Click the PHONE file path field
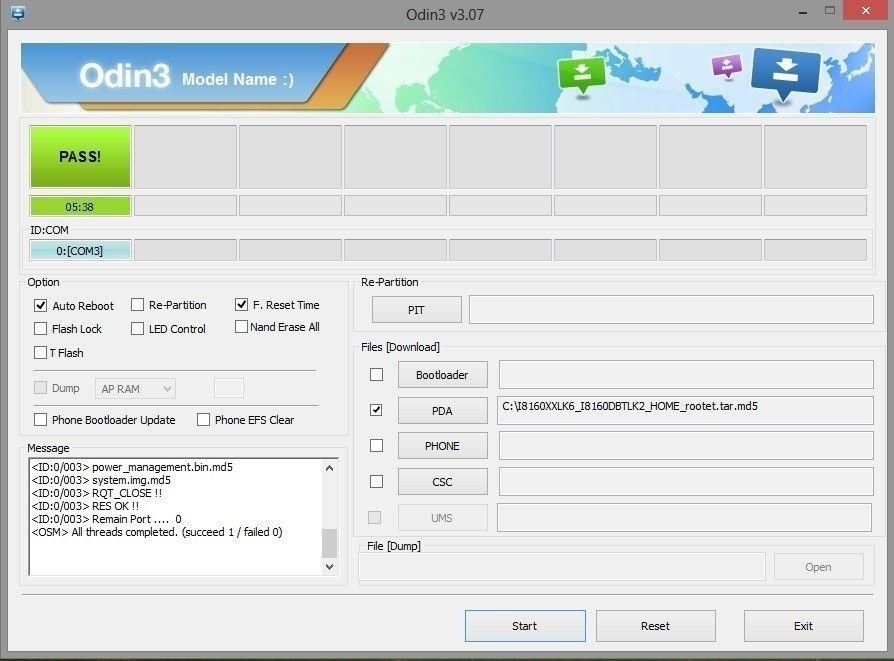The width and height of the screenshot is (894, 661). pos(686,445)
